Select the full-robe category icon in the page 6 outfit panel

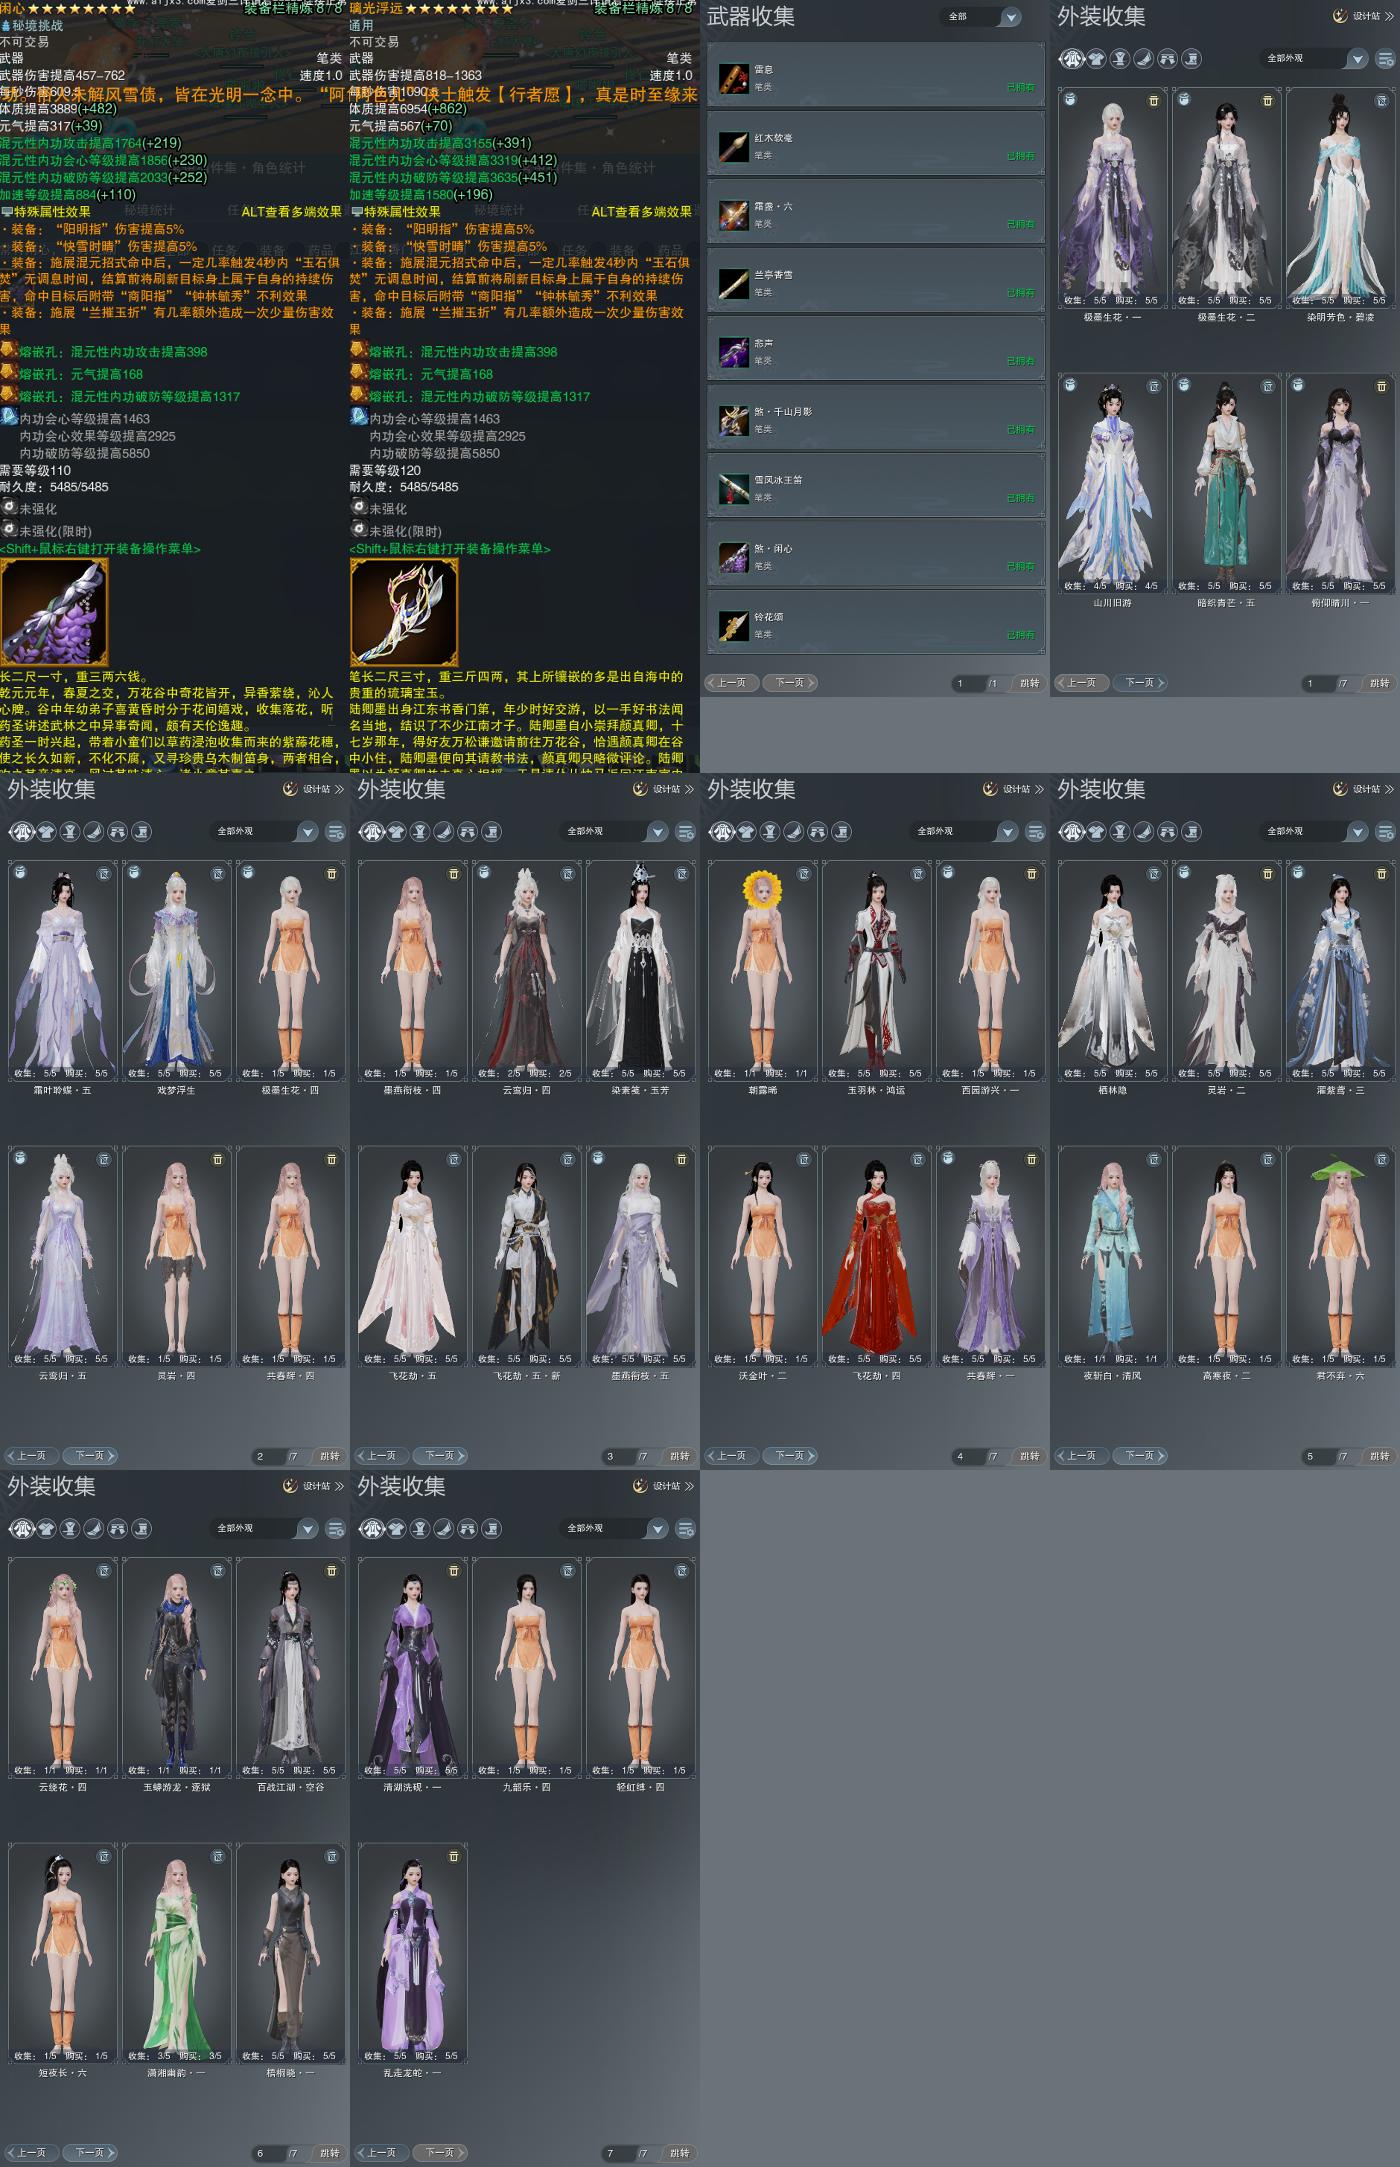point(22,1529)
